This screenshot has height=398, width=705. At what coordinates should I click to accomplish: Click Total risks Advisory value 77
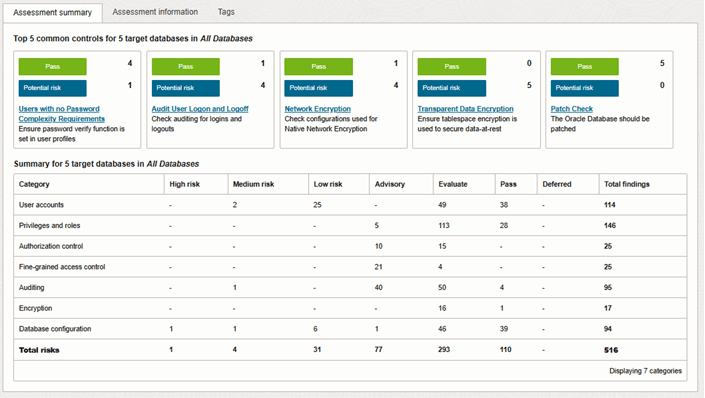click(379, 349)
